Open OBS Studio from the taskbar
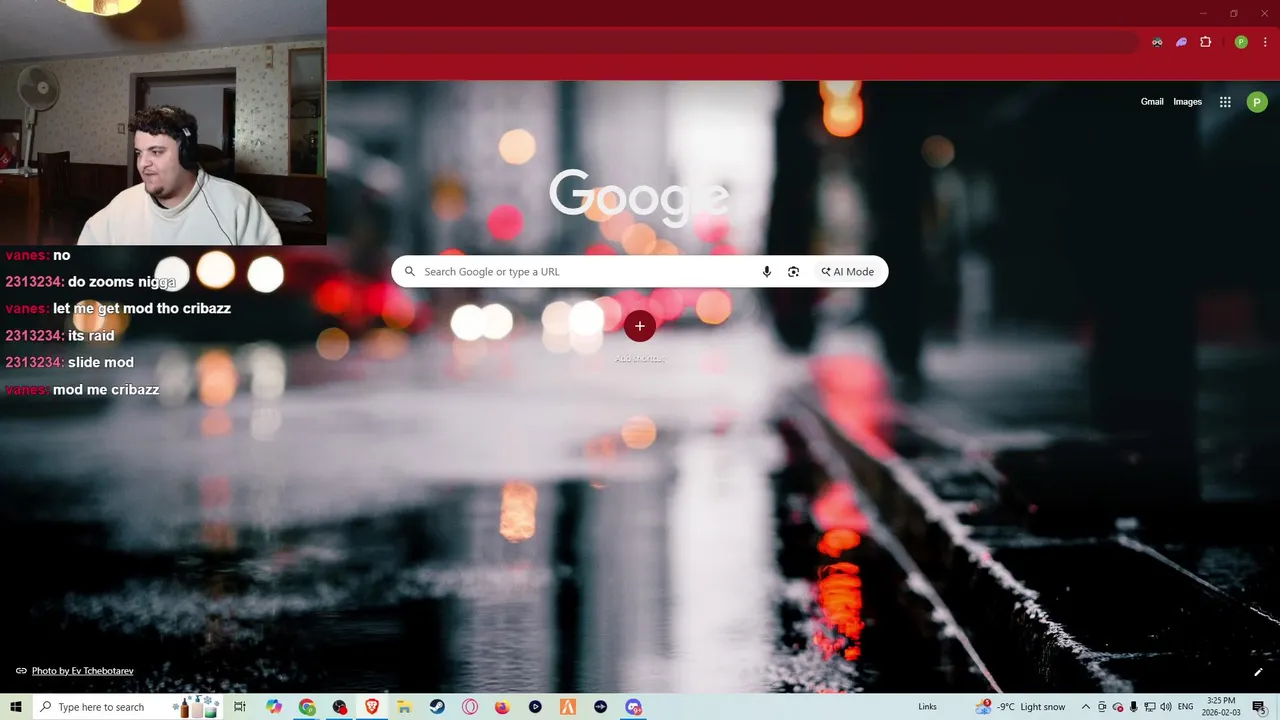The height and width of the screenshot is (720, 1280). click(x=340, y=707)
